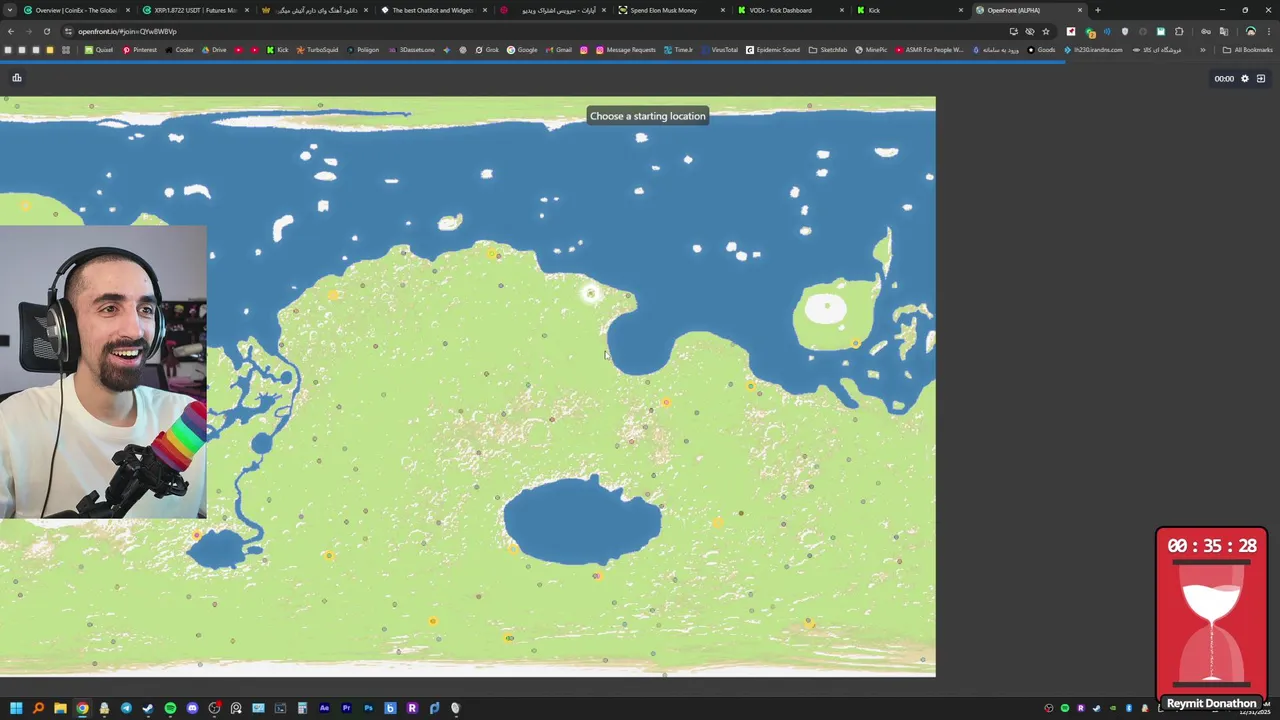Open the Calculator taskbar icon

(x=302, y=708)
